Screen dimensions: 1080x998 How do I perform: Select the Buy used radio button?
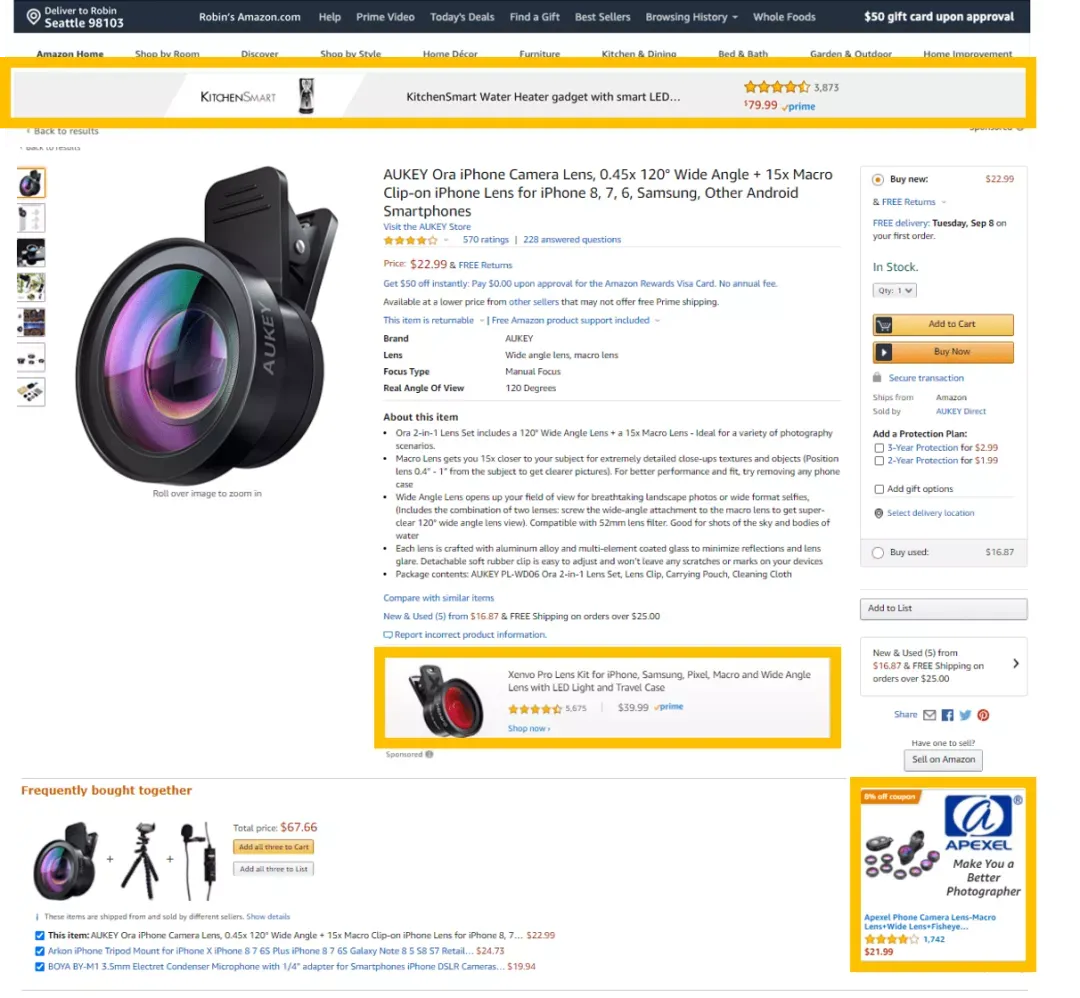coord(878,552)
